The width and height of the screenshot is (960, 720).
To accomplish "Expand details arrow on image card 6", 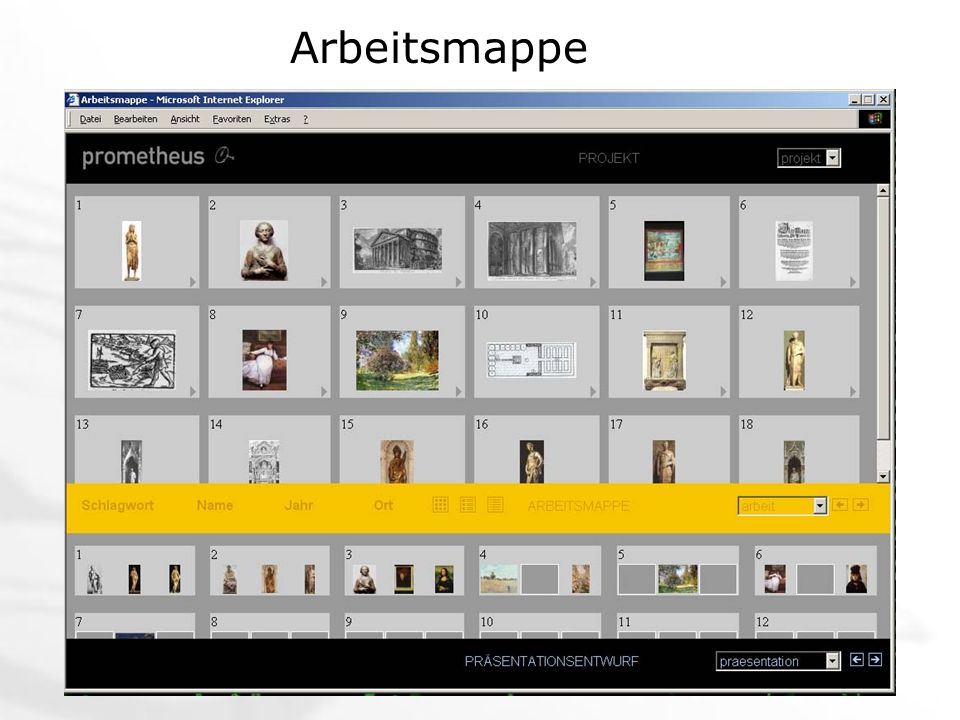I will [853, 282].
